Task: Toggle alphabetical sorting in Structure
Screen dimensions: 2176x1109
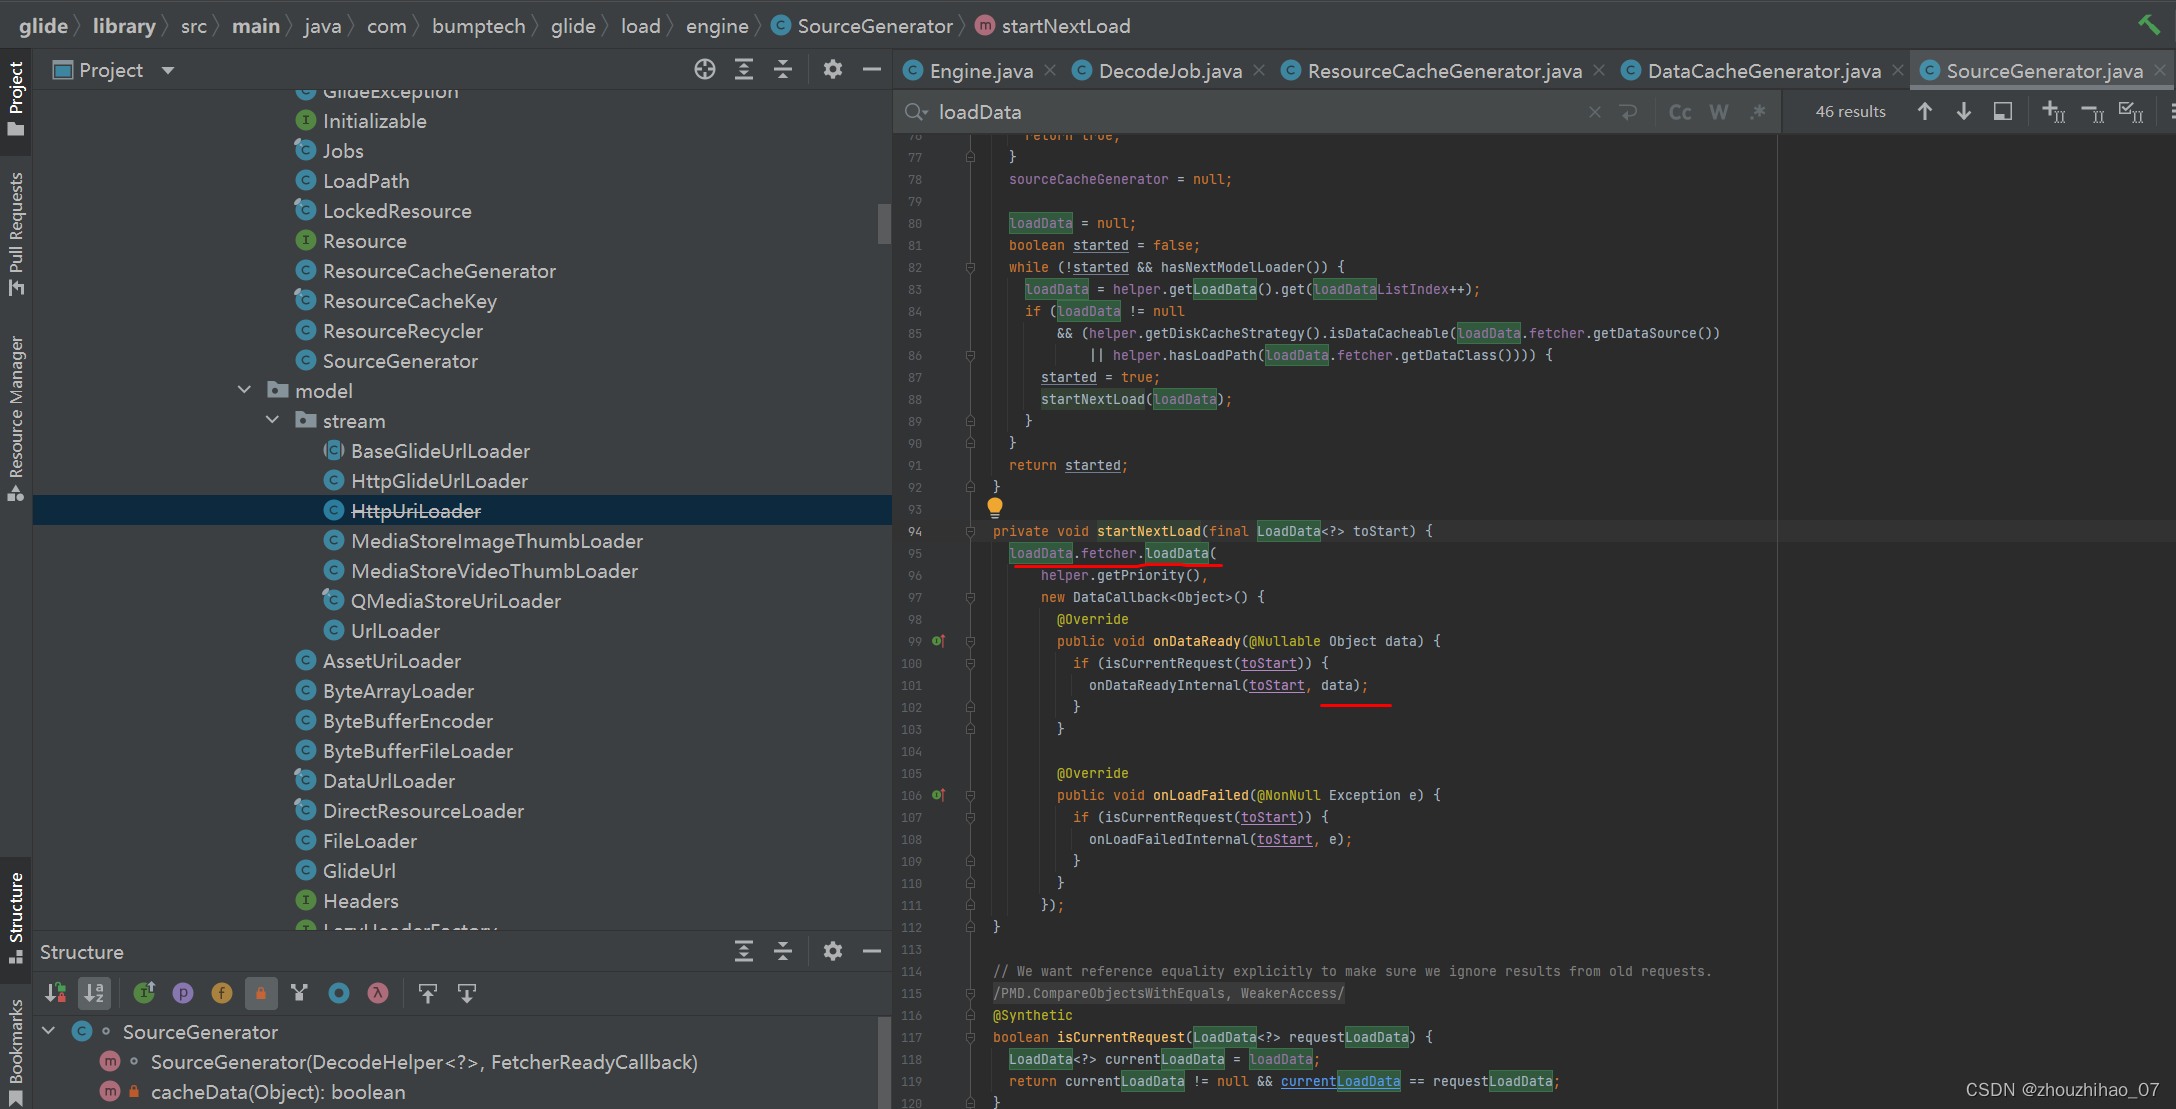Action: tap(95, 993)
